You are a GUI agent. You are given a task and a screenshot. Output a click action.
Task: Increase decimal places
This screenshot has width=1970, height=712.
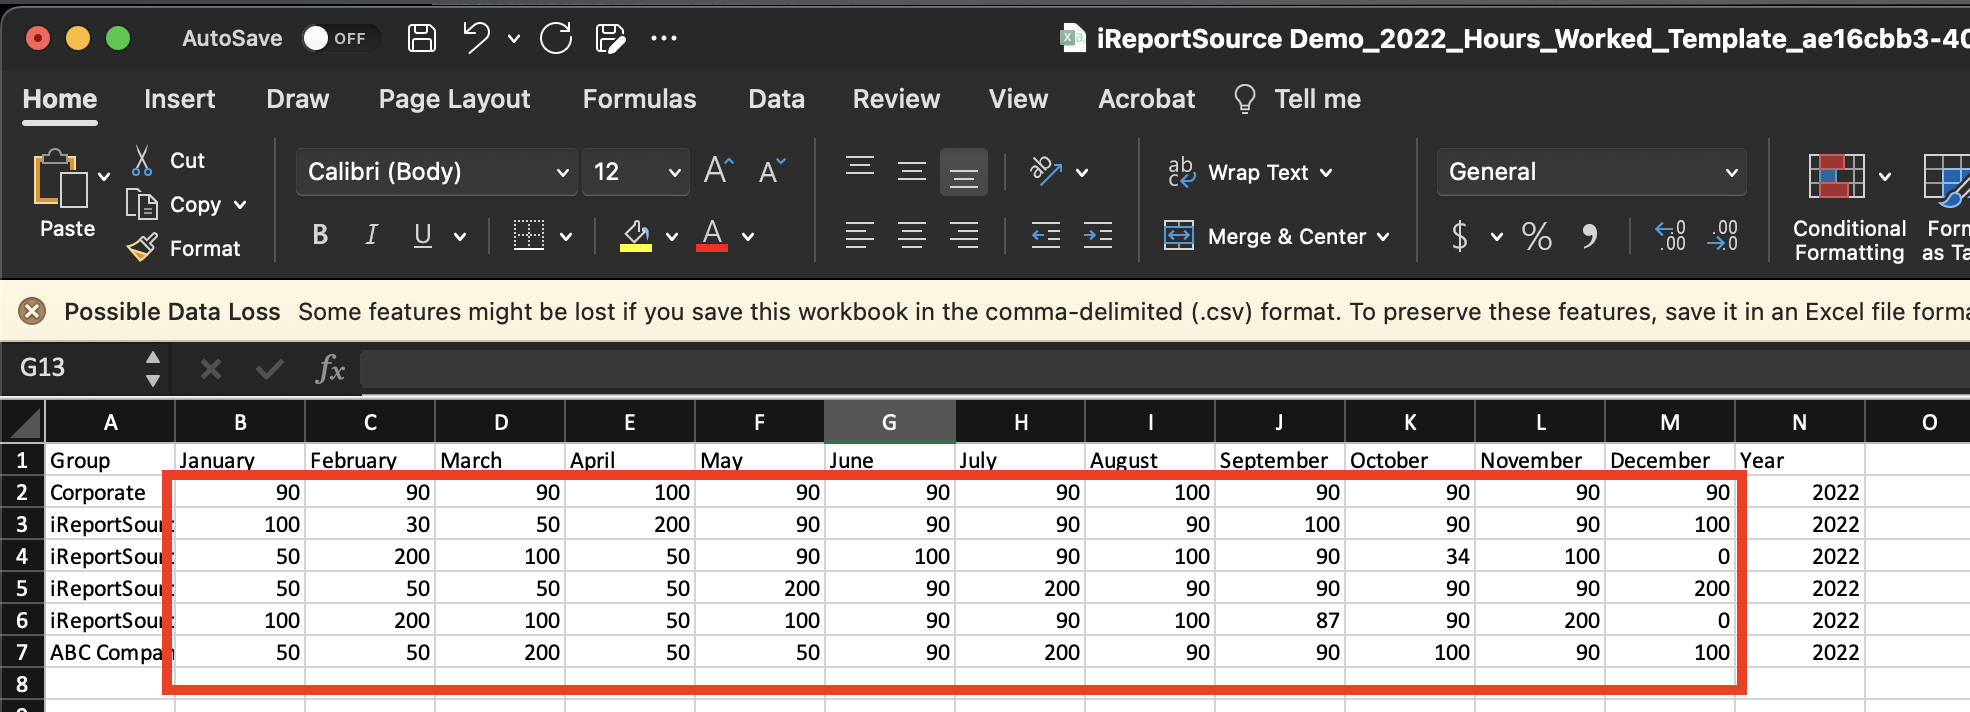click(x=1670, y=236)
